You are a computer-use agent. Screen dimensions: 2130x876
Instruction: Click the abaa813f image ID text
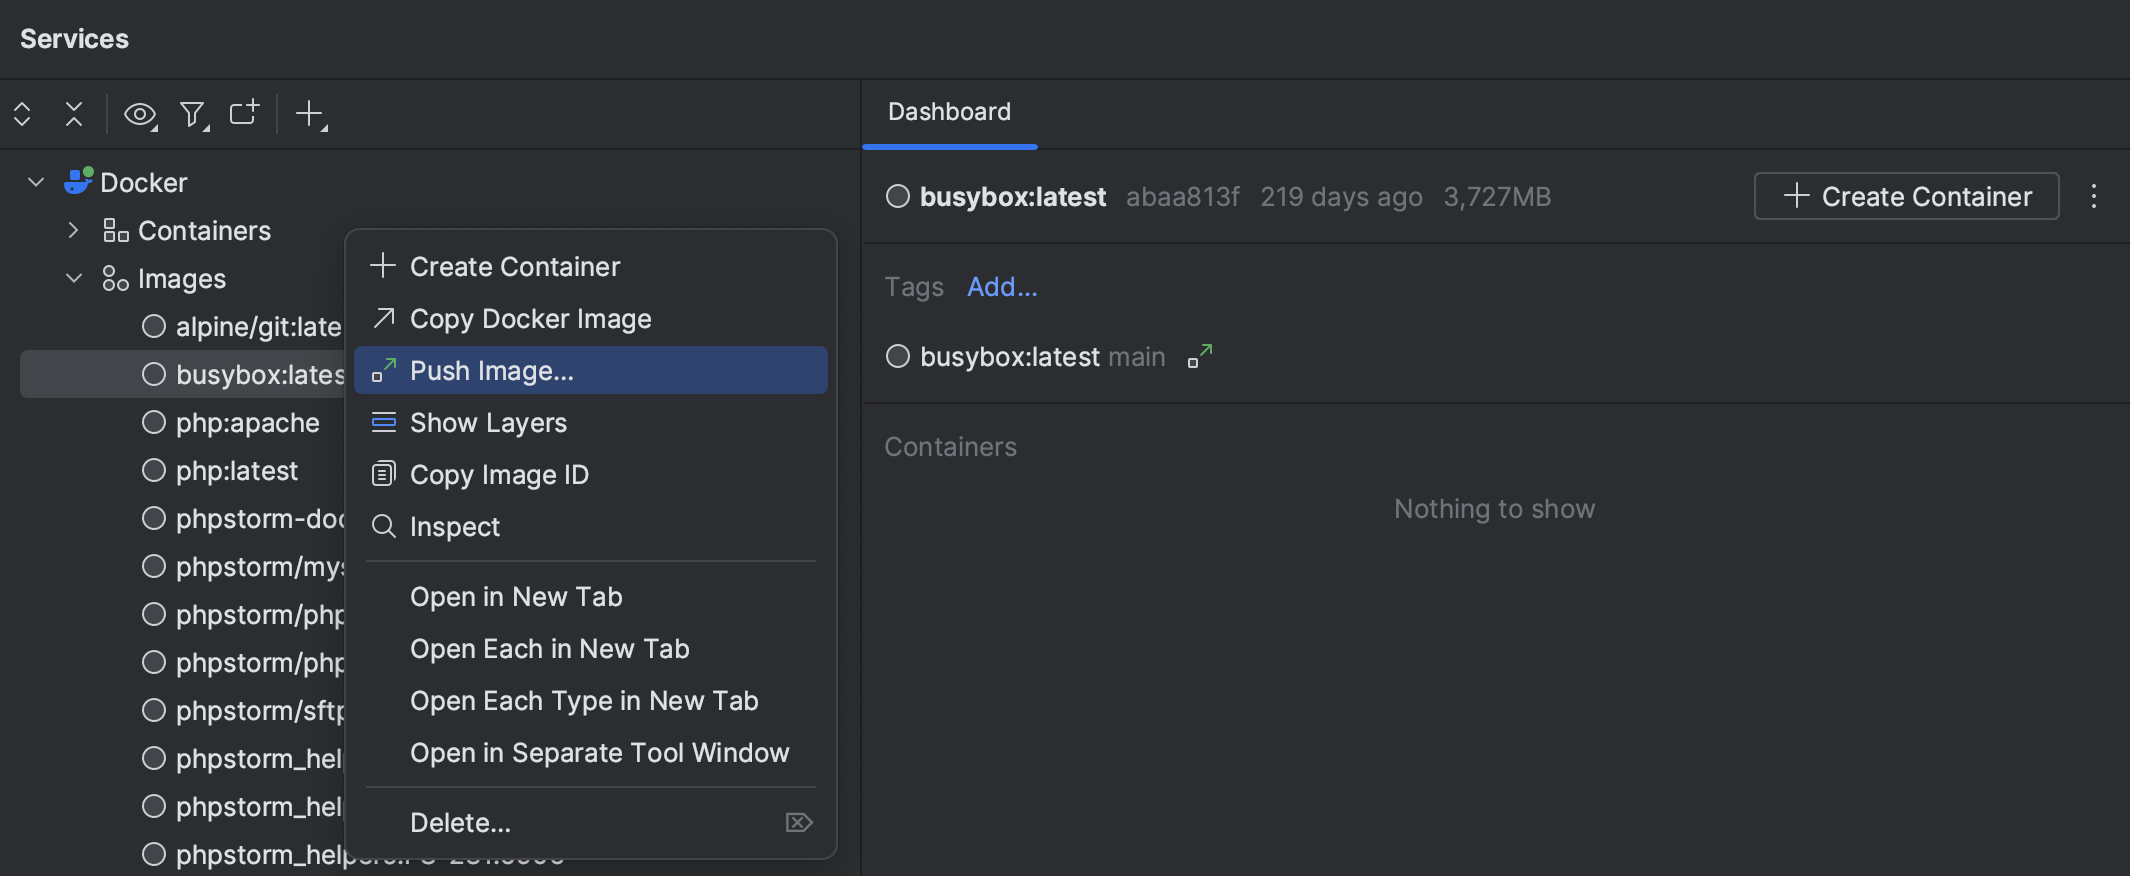coord(1182,197)
